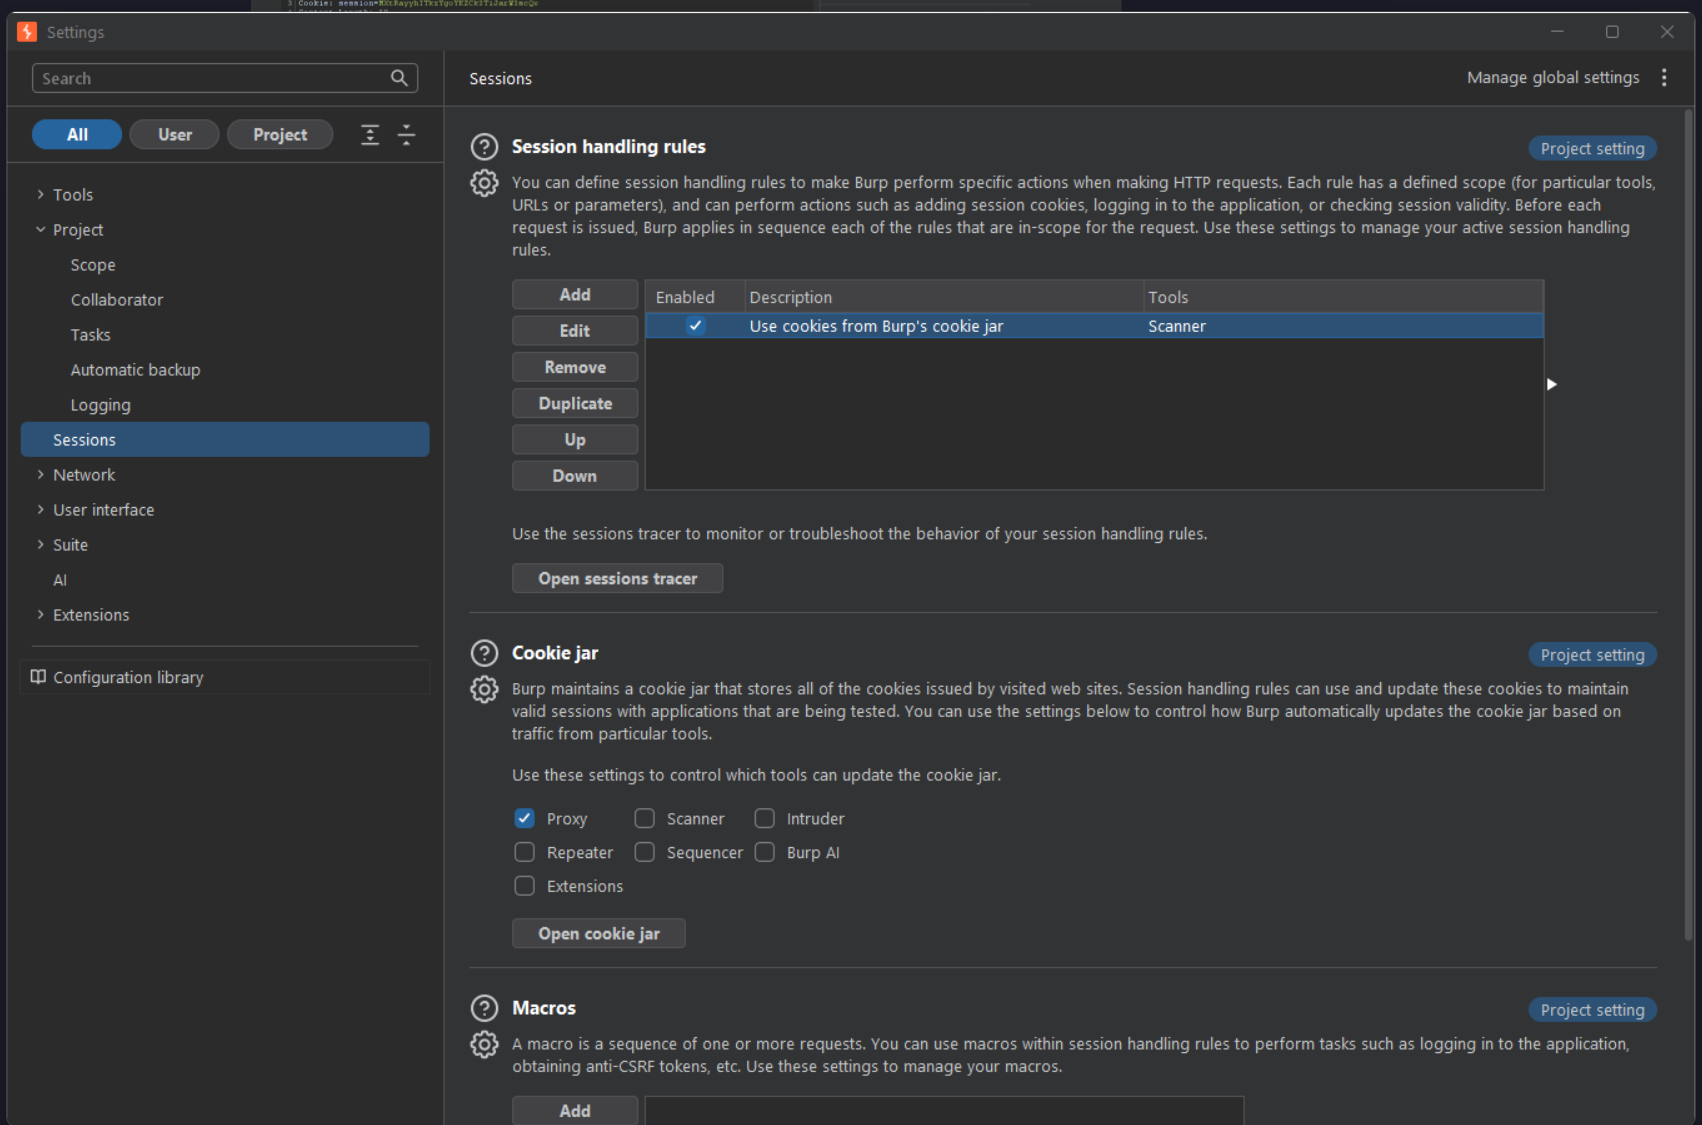The image size is (1702, 1125).
Task: Enable Burp AI cookie jar updates
Action: tap(764, 852)
